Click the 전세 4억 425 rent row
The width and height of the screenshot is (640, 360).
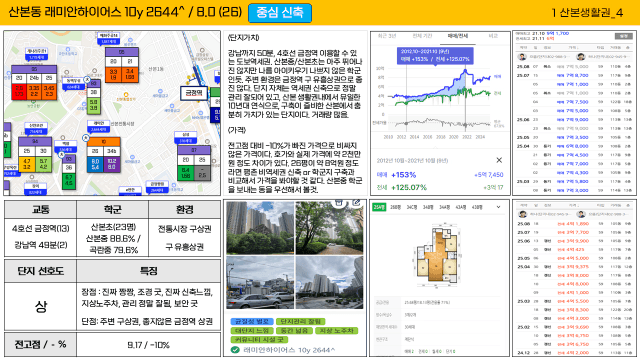574,249
